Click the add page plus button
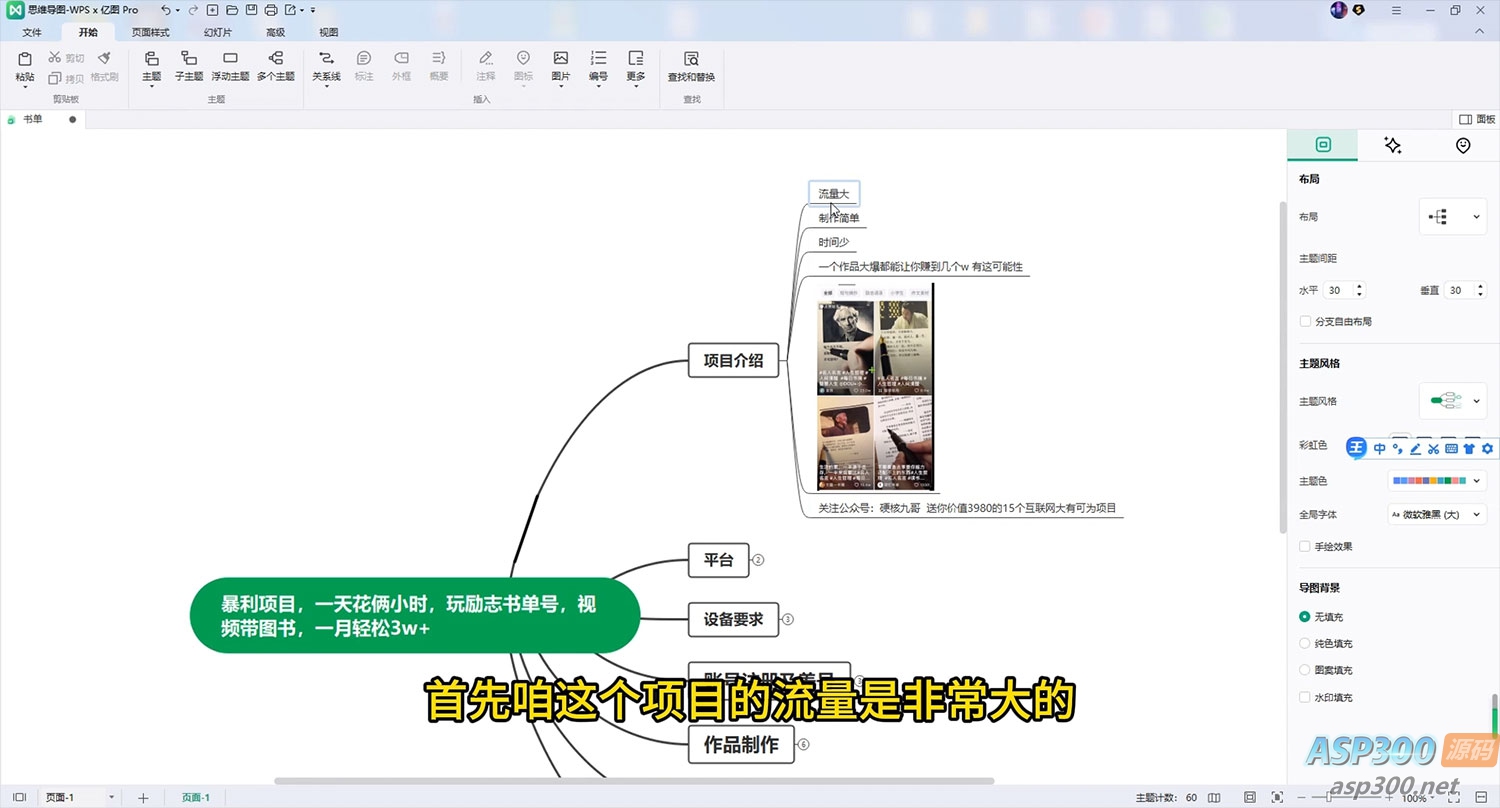The image size is (1500, 808). [143, 797]
